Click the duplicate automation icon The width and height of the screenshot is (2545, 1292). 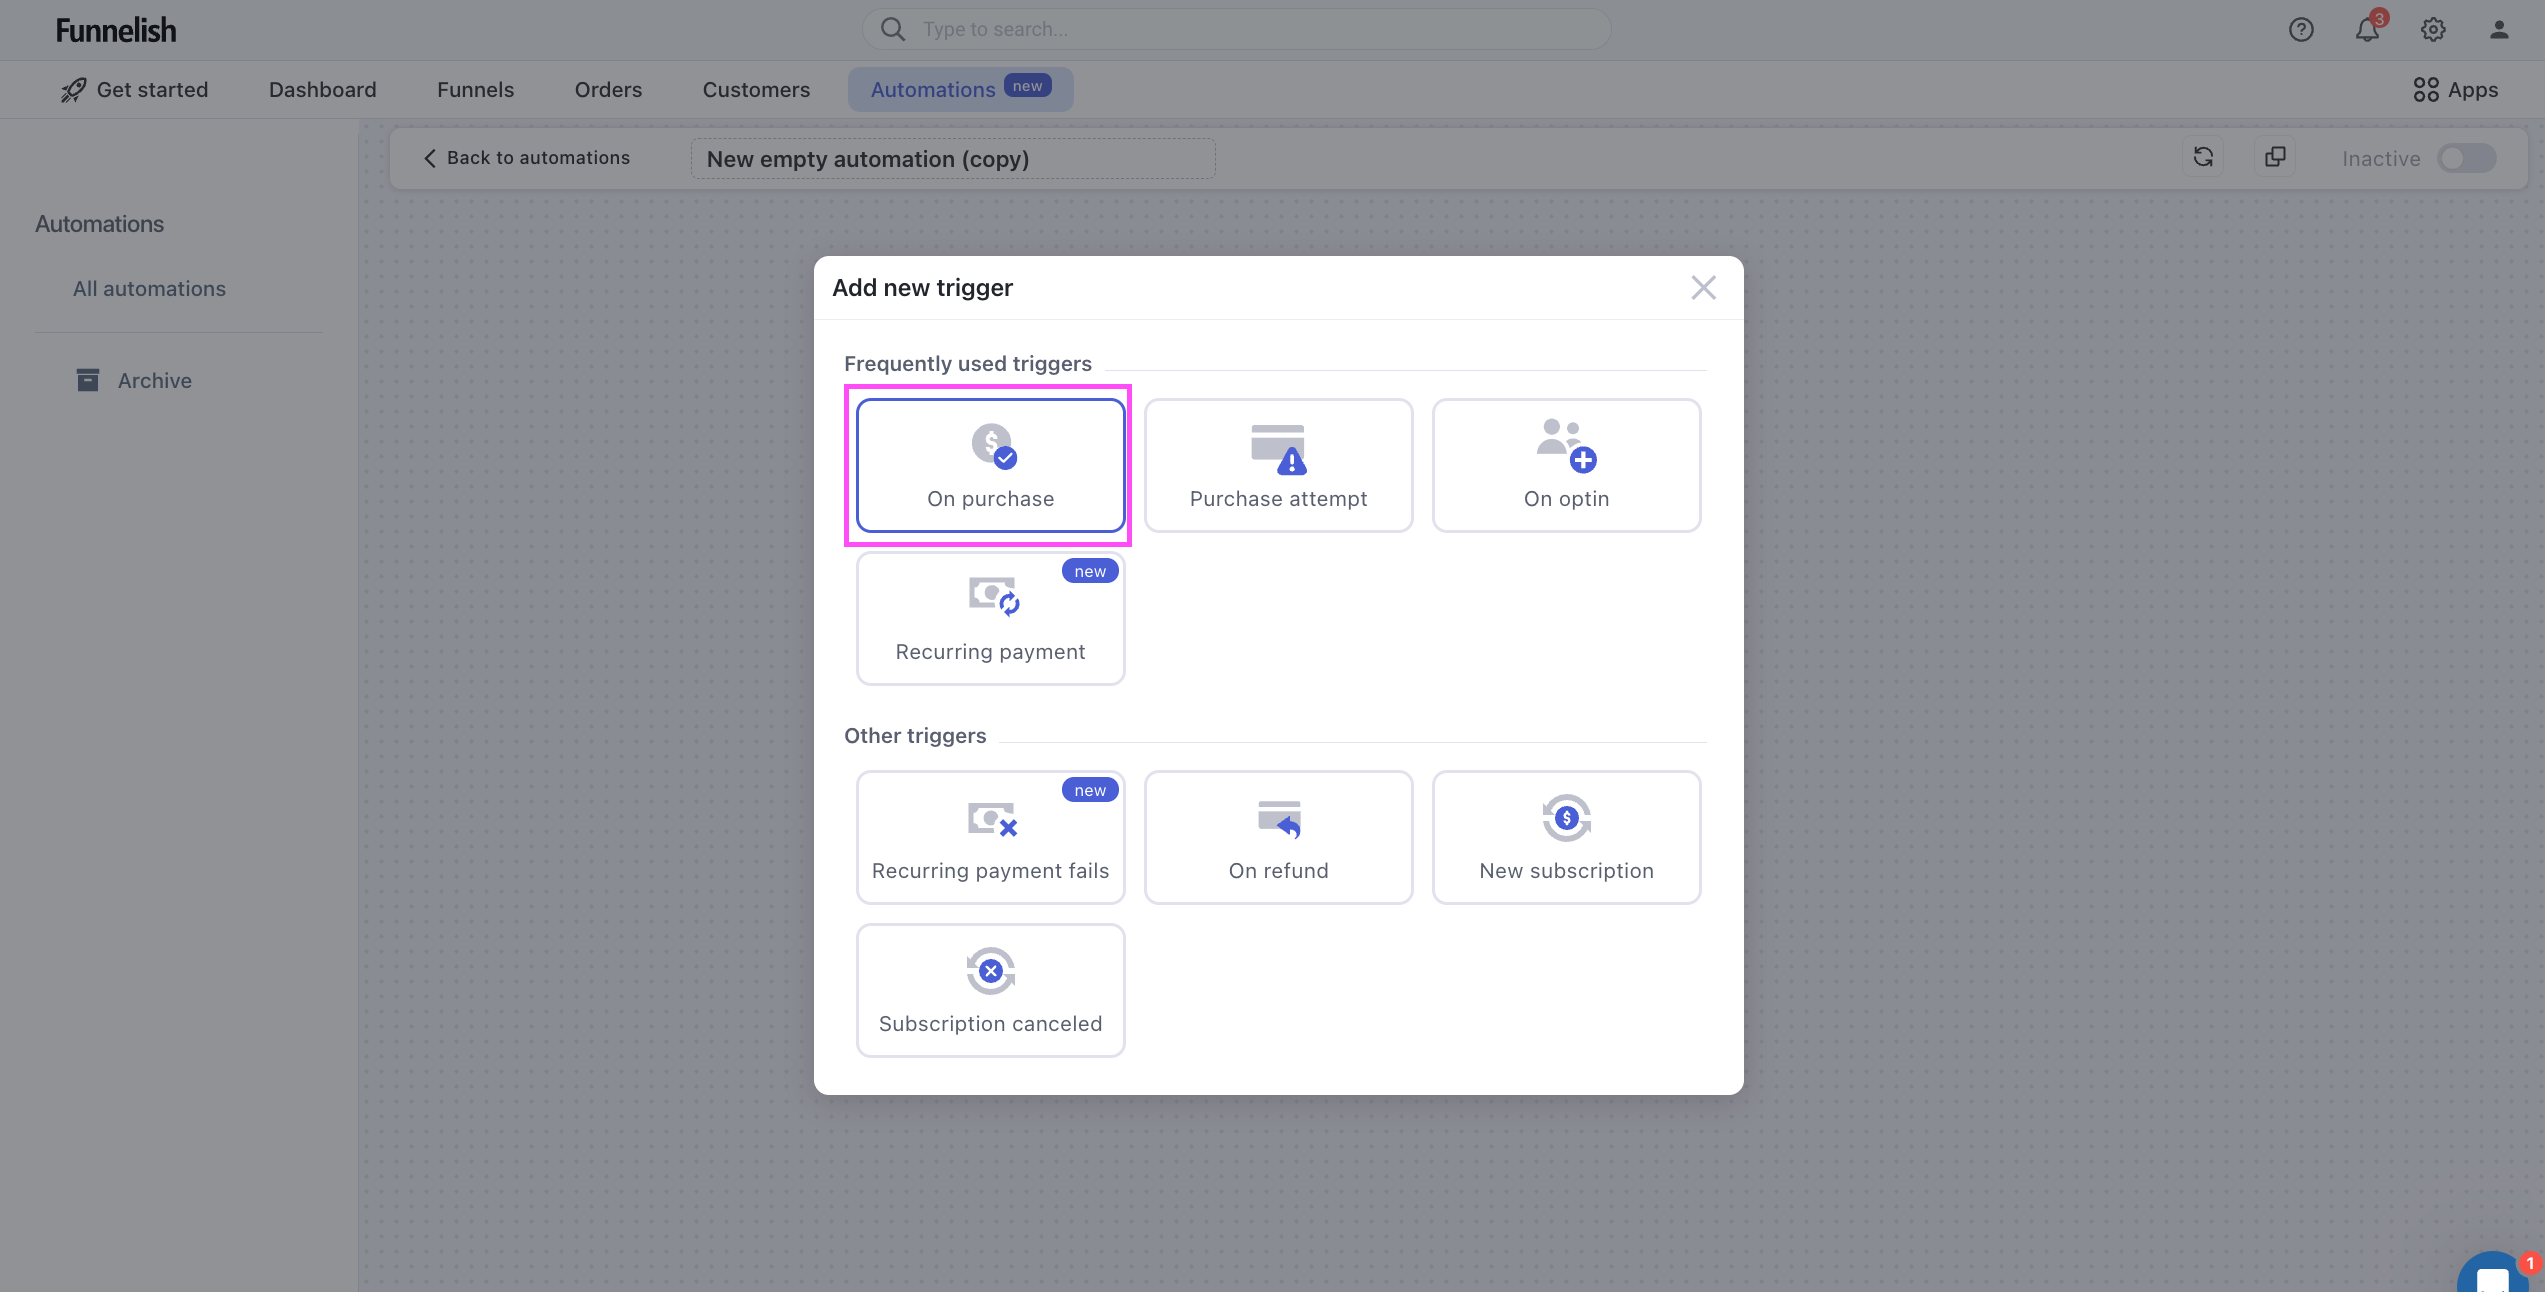tap(2275, 157)
